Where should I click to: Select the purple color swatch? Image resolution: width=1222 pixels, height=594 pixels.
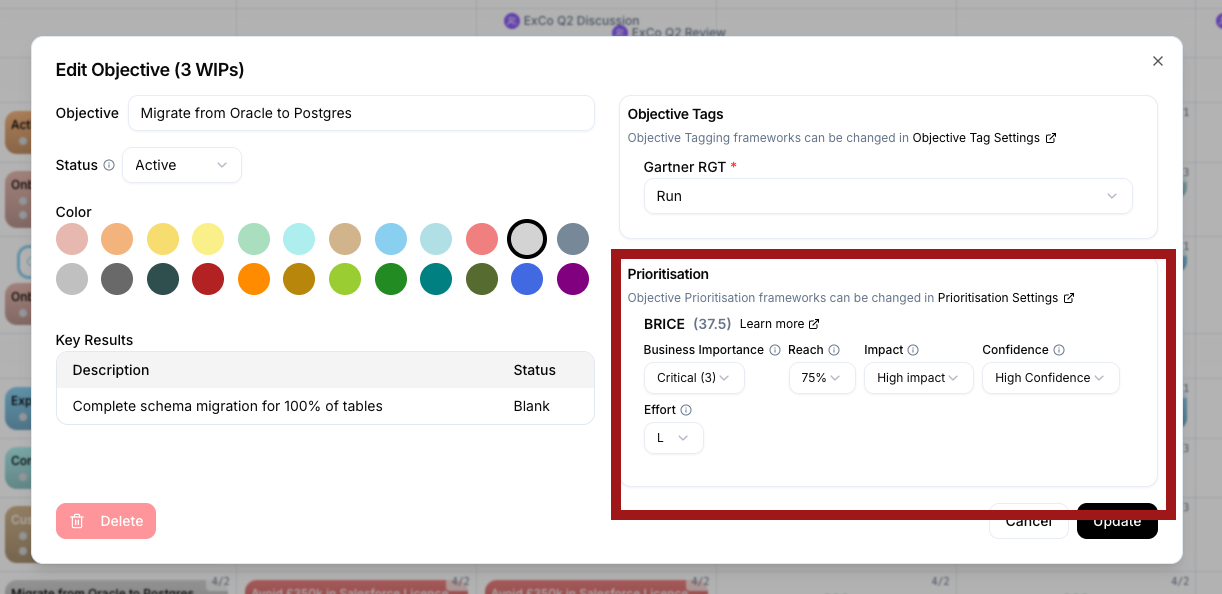pos(573,279)
